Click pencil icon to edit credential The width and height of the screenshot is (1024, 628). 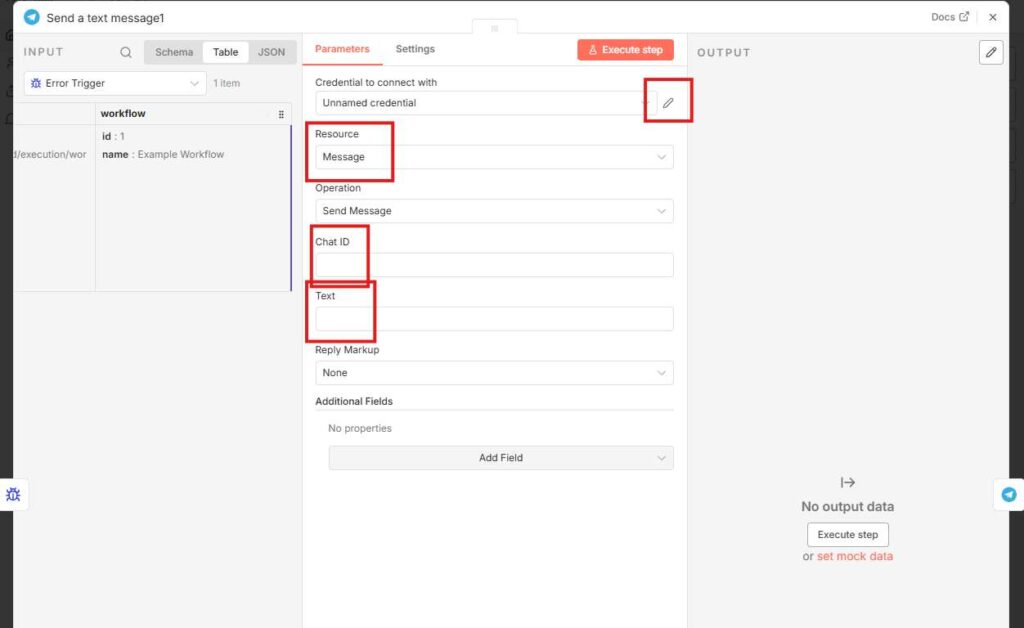[668, 103]
